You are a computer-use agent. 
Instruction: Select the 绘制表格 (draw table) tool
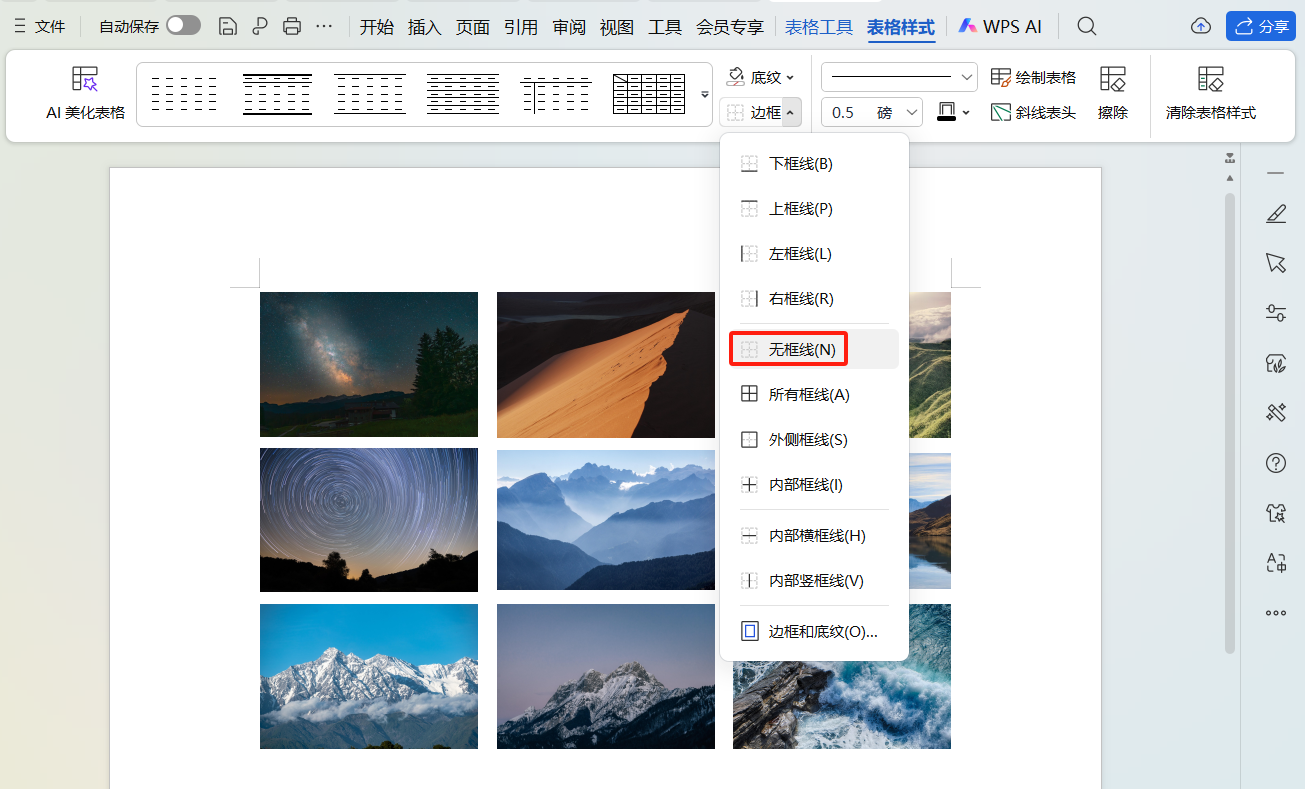click(x=1032, y=75)
